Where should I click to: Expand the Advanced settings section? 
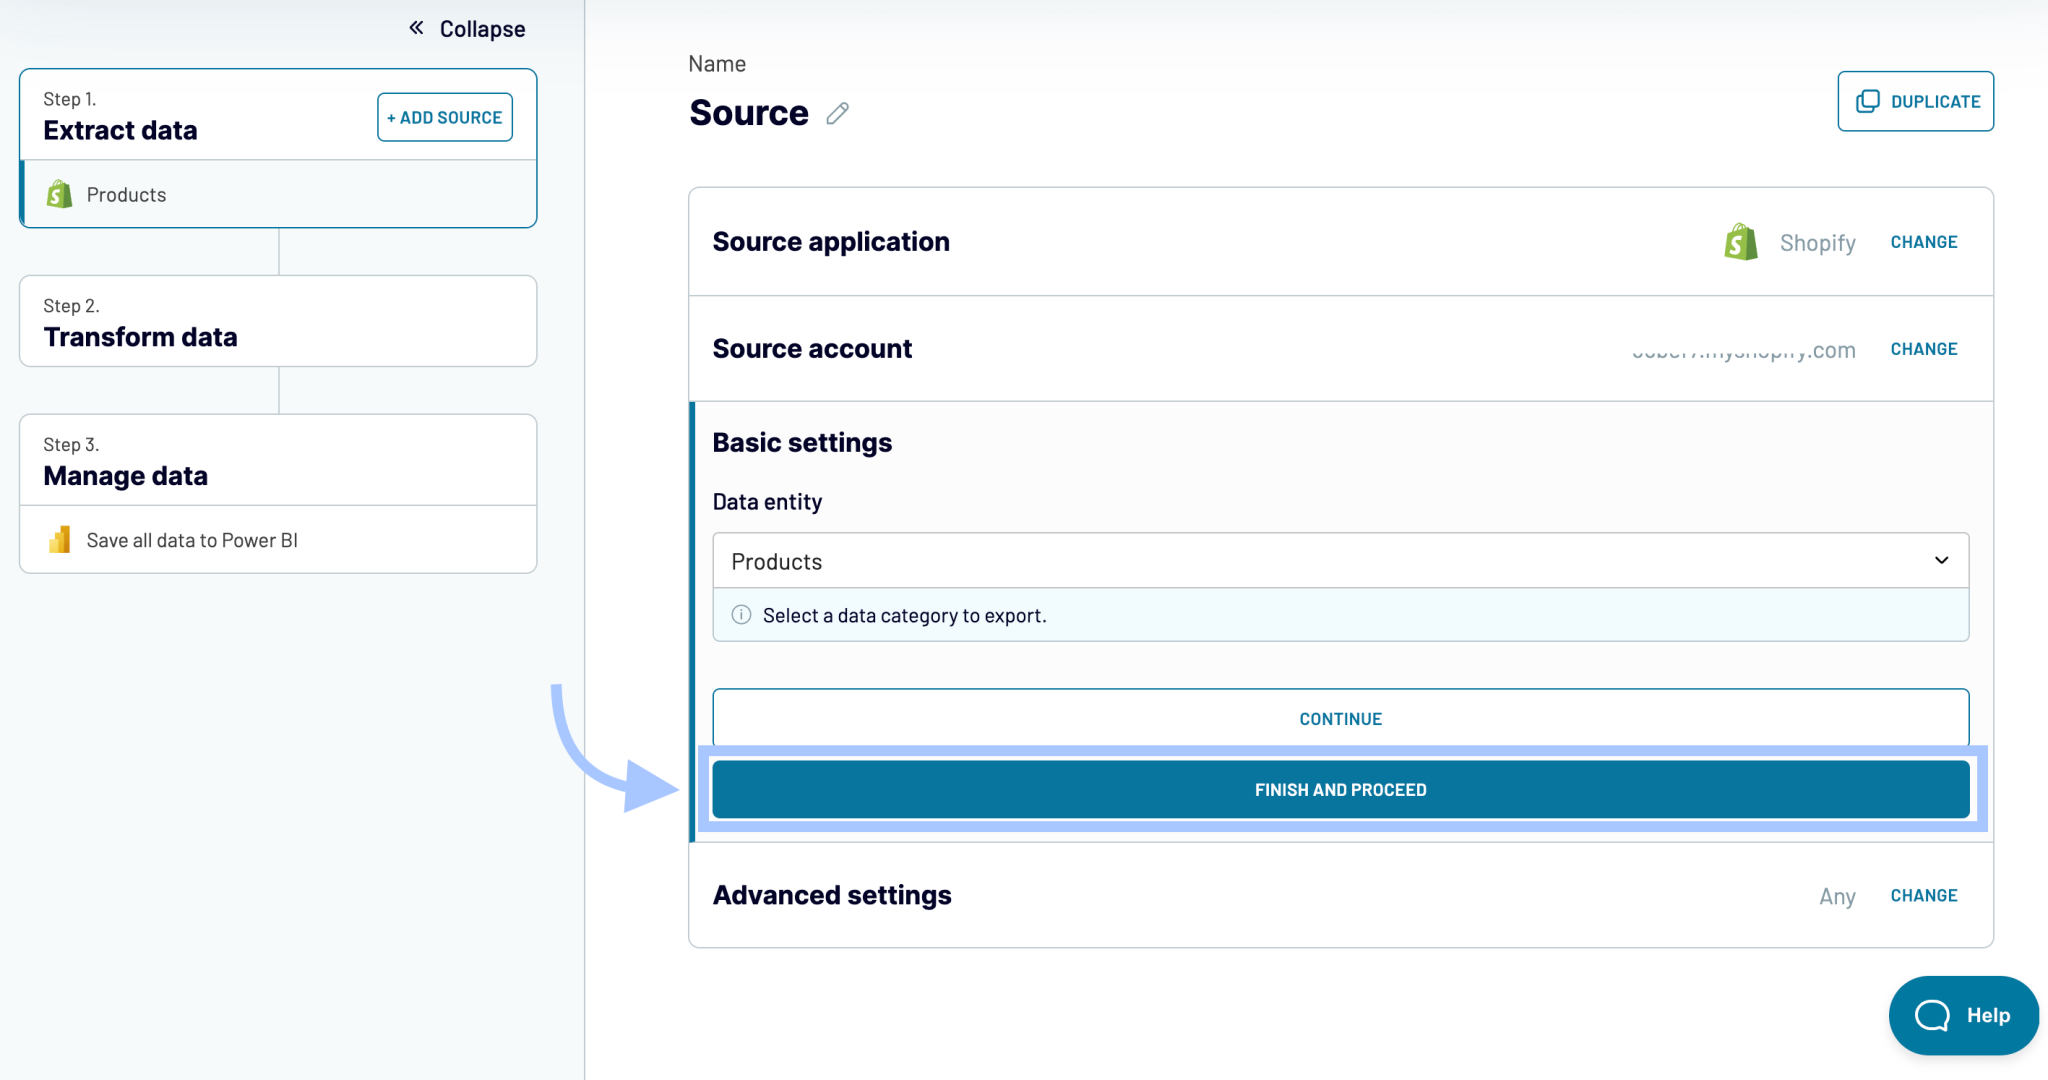1923,895
